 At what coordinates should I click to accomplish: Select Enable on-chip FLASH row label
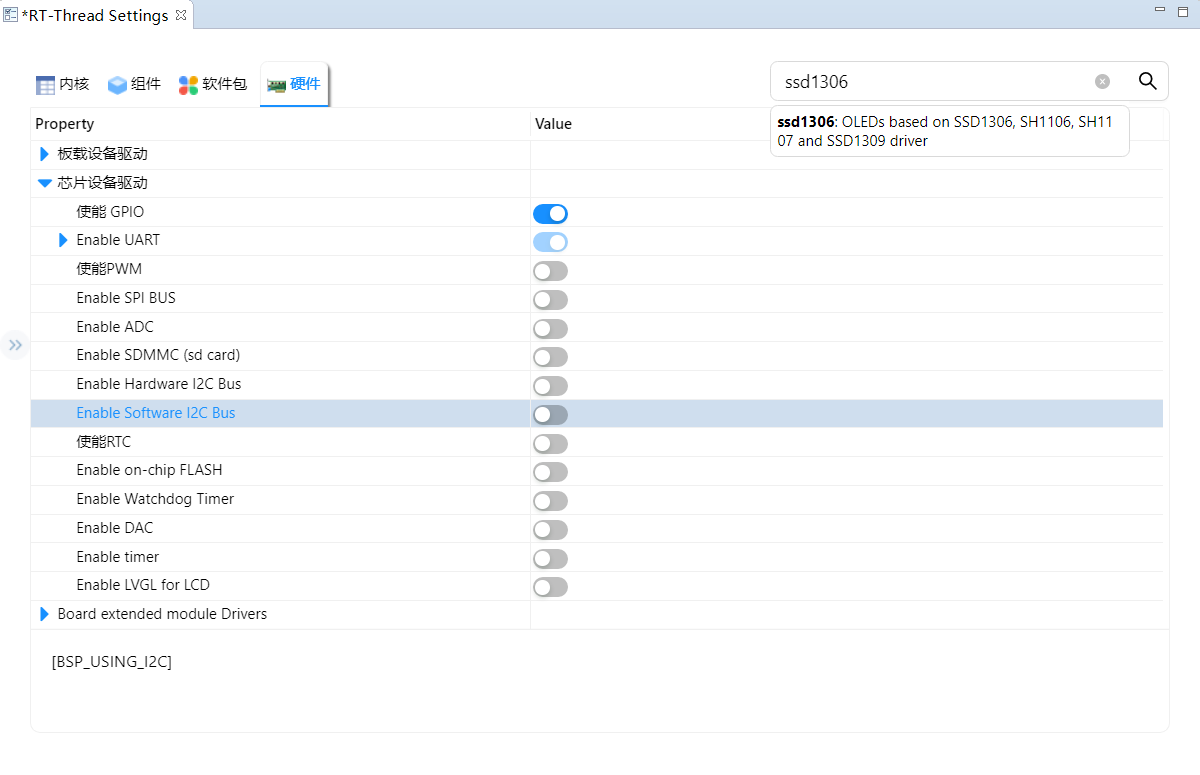(149, 470)
